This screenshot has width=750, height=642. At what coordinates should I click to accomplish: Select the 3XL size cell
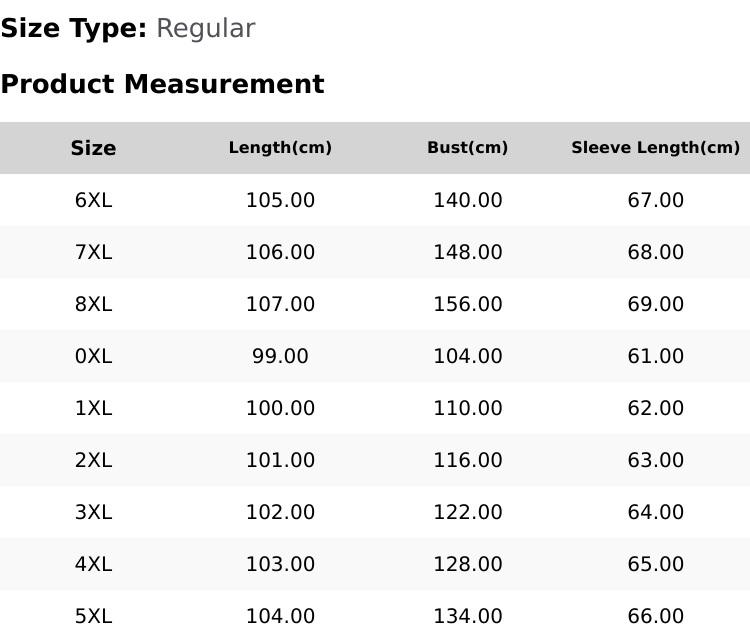[93, 512]
